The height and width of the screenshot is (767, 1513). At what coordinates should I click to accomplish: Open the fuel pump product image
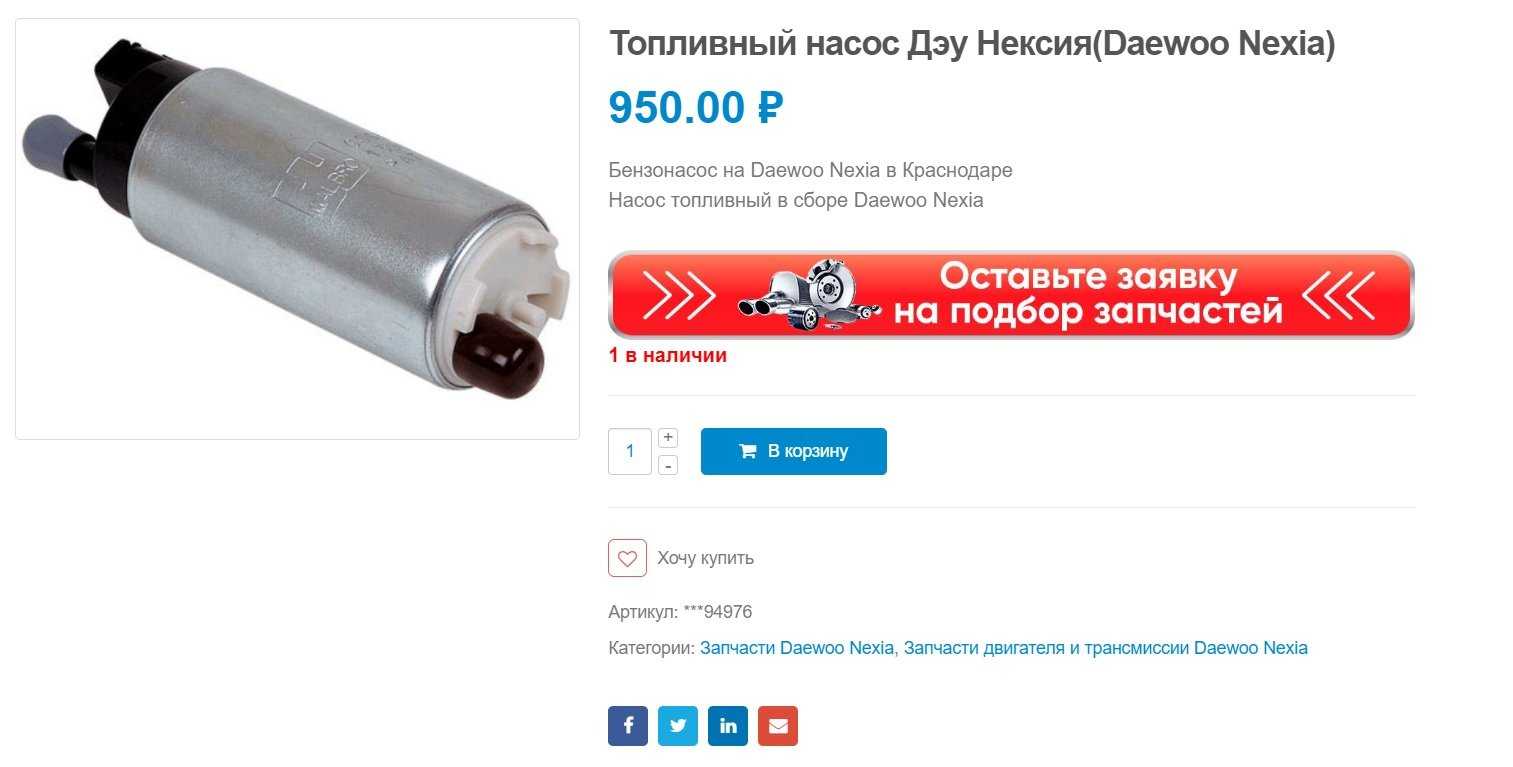tap(297, 229)
